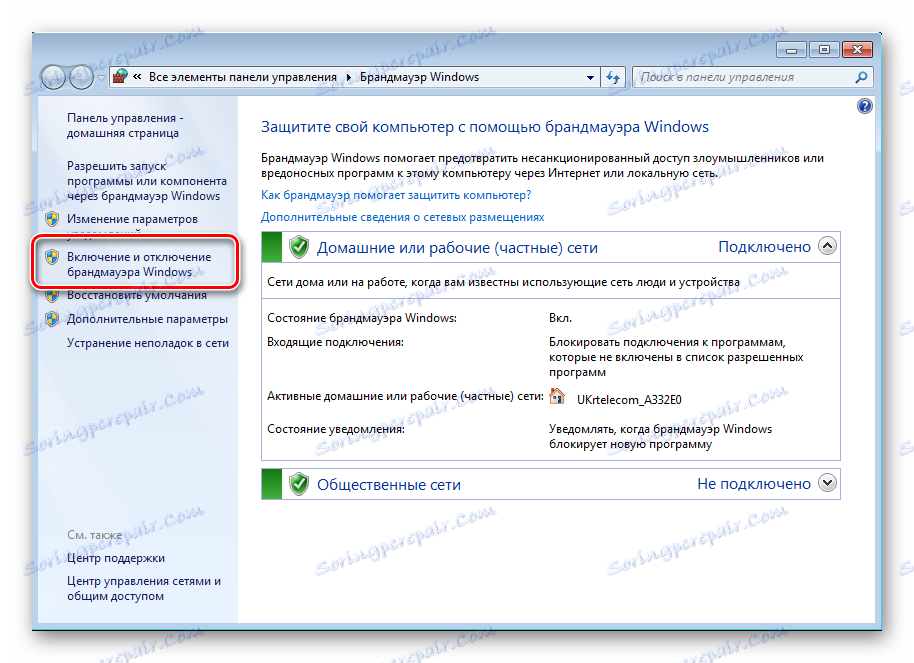Click the back navigation arrow button
Screen dimensions: 914x663
pyautogui.click(x=53, y=77)
